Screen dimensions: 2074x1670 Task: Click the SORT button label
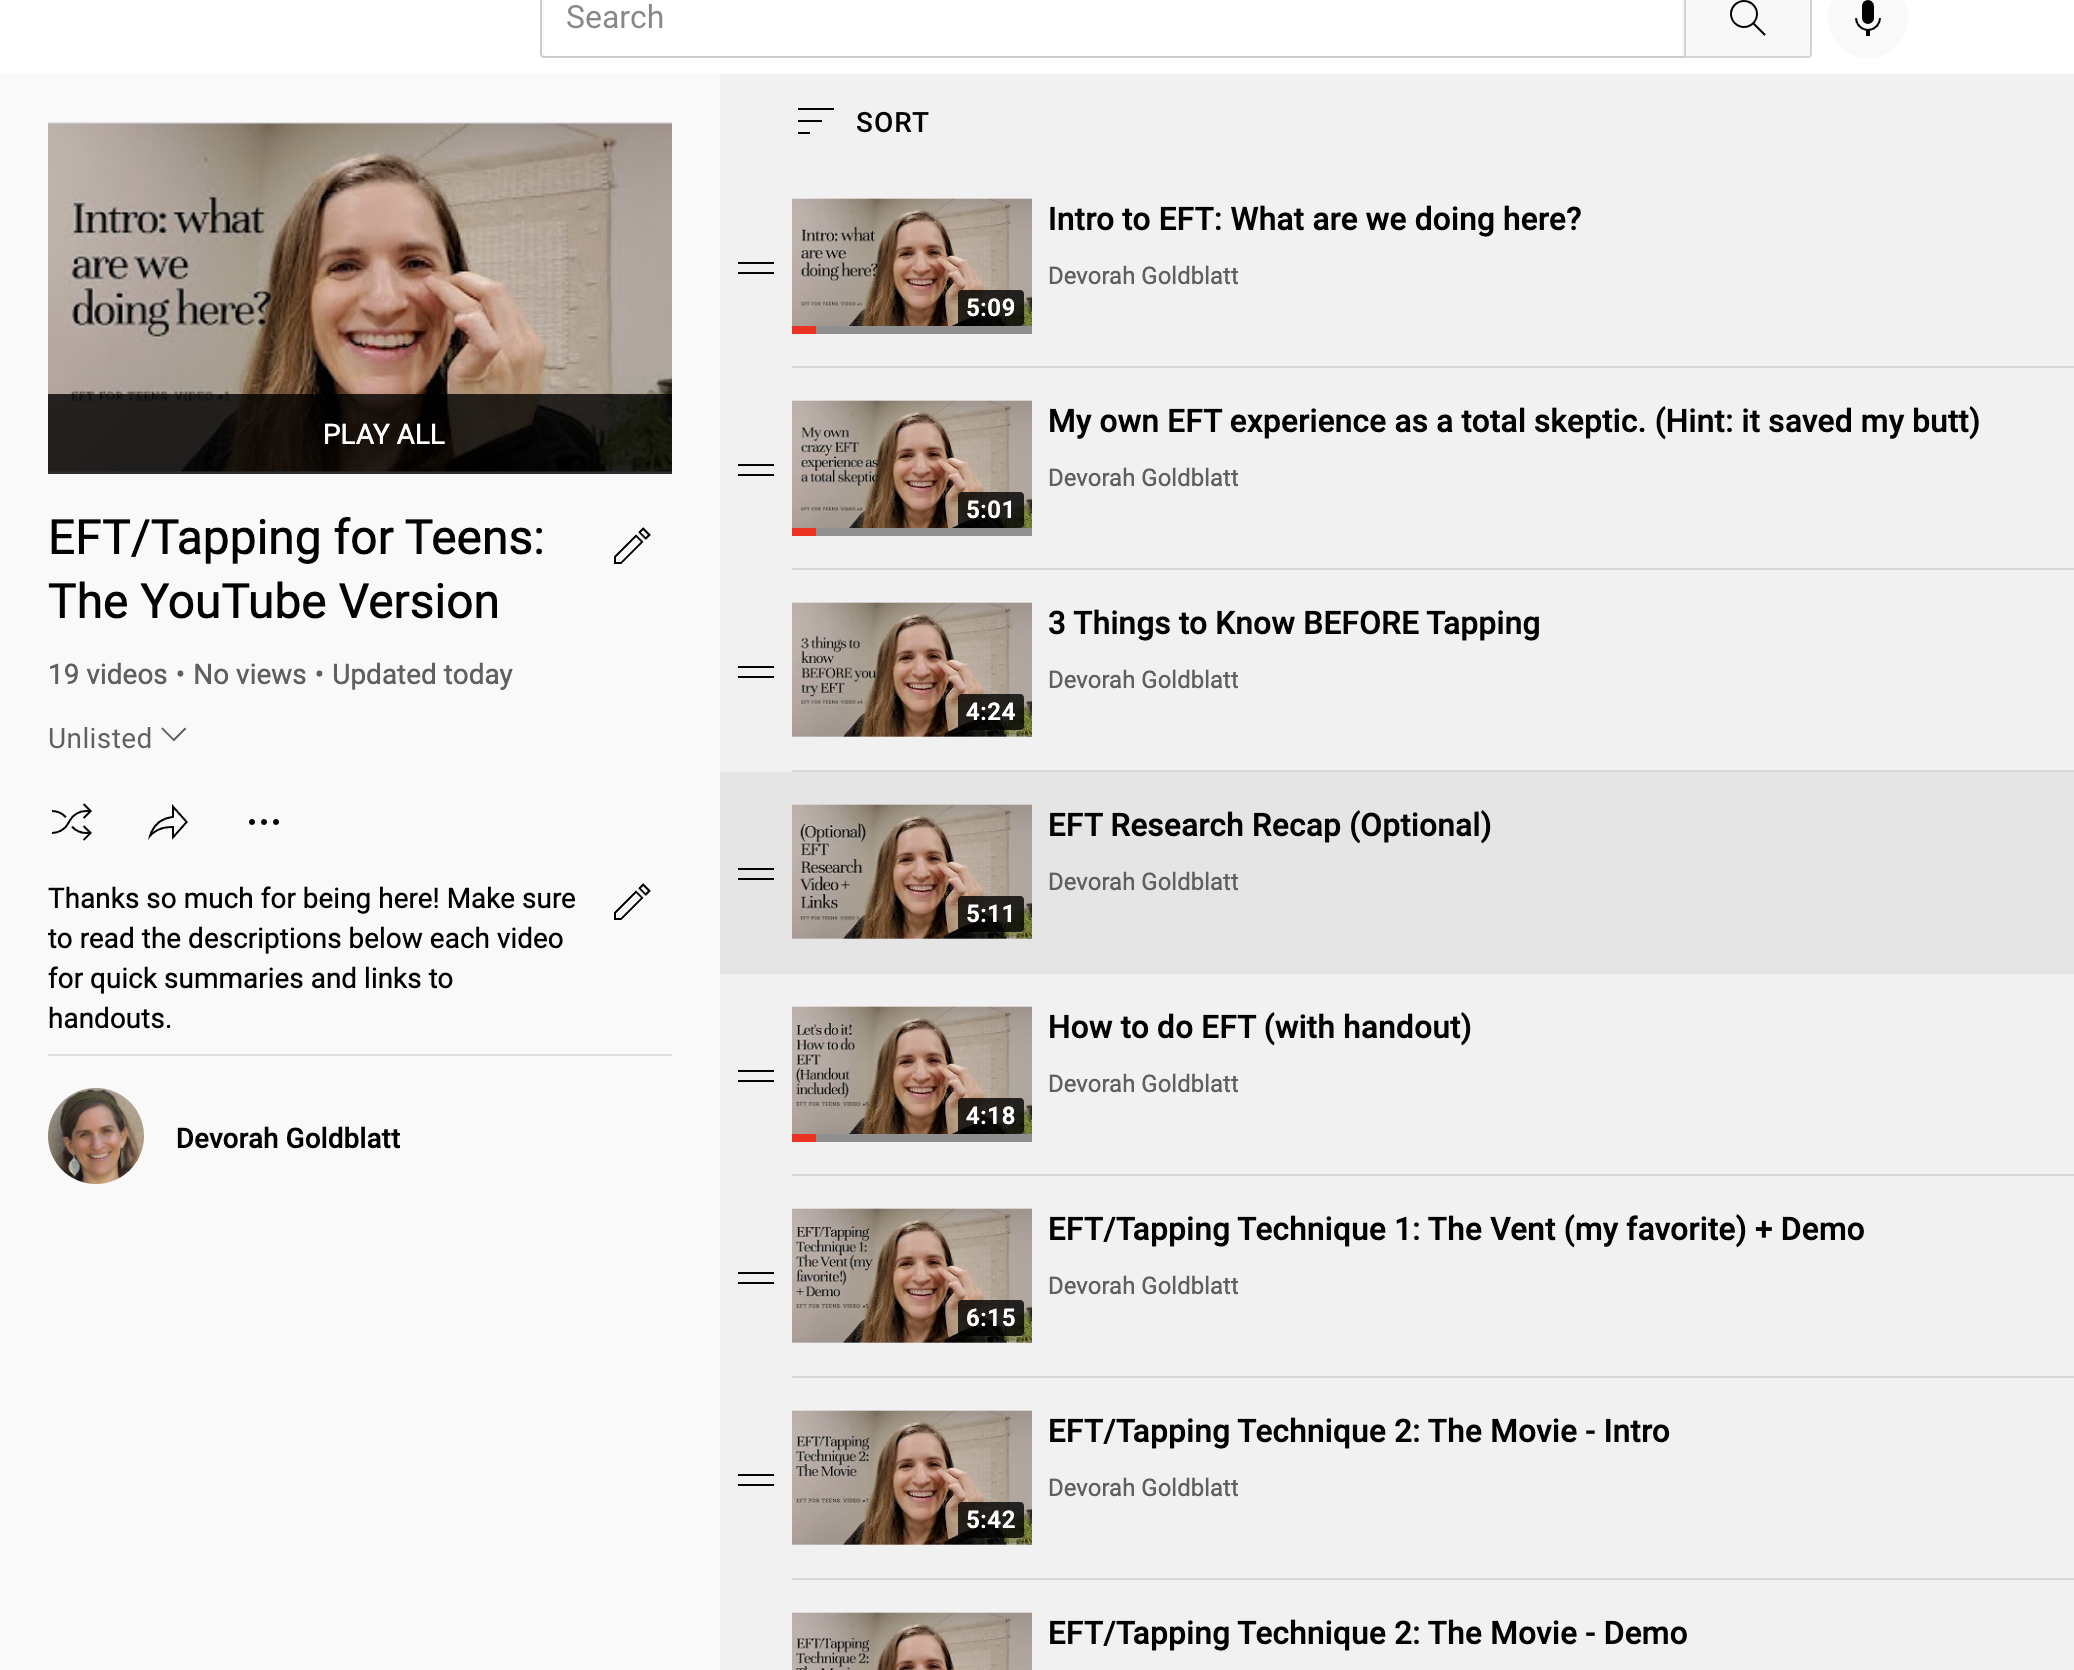click(x=892, y=122)
